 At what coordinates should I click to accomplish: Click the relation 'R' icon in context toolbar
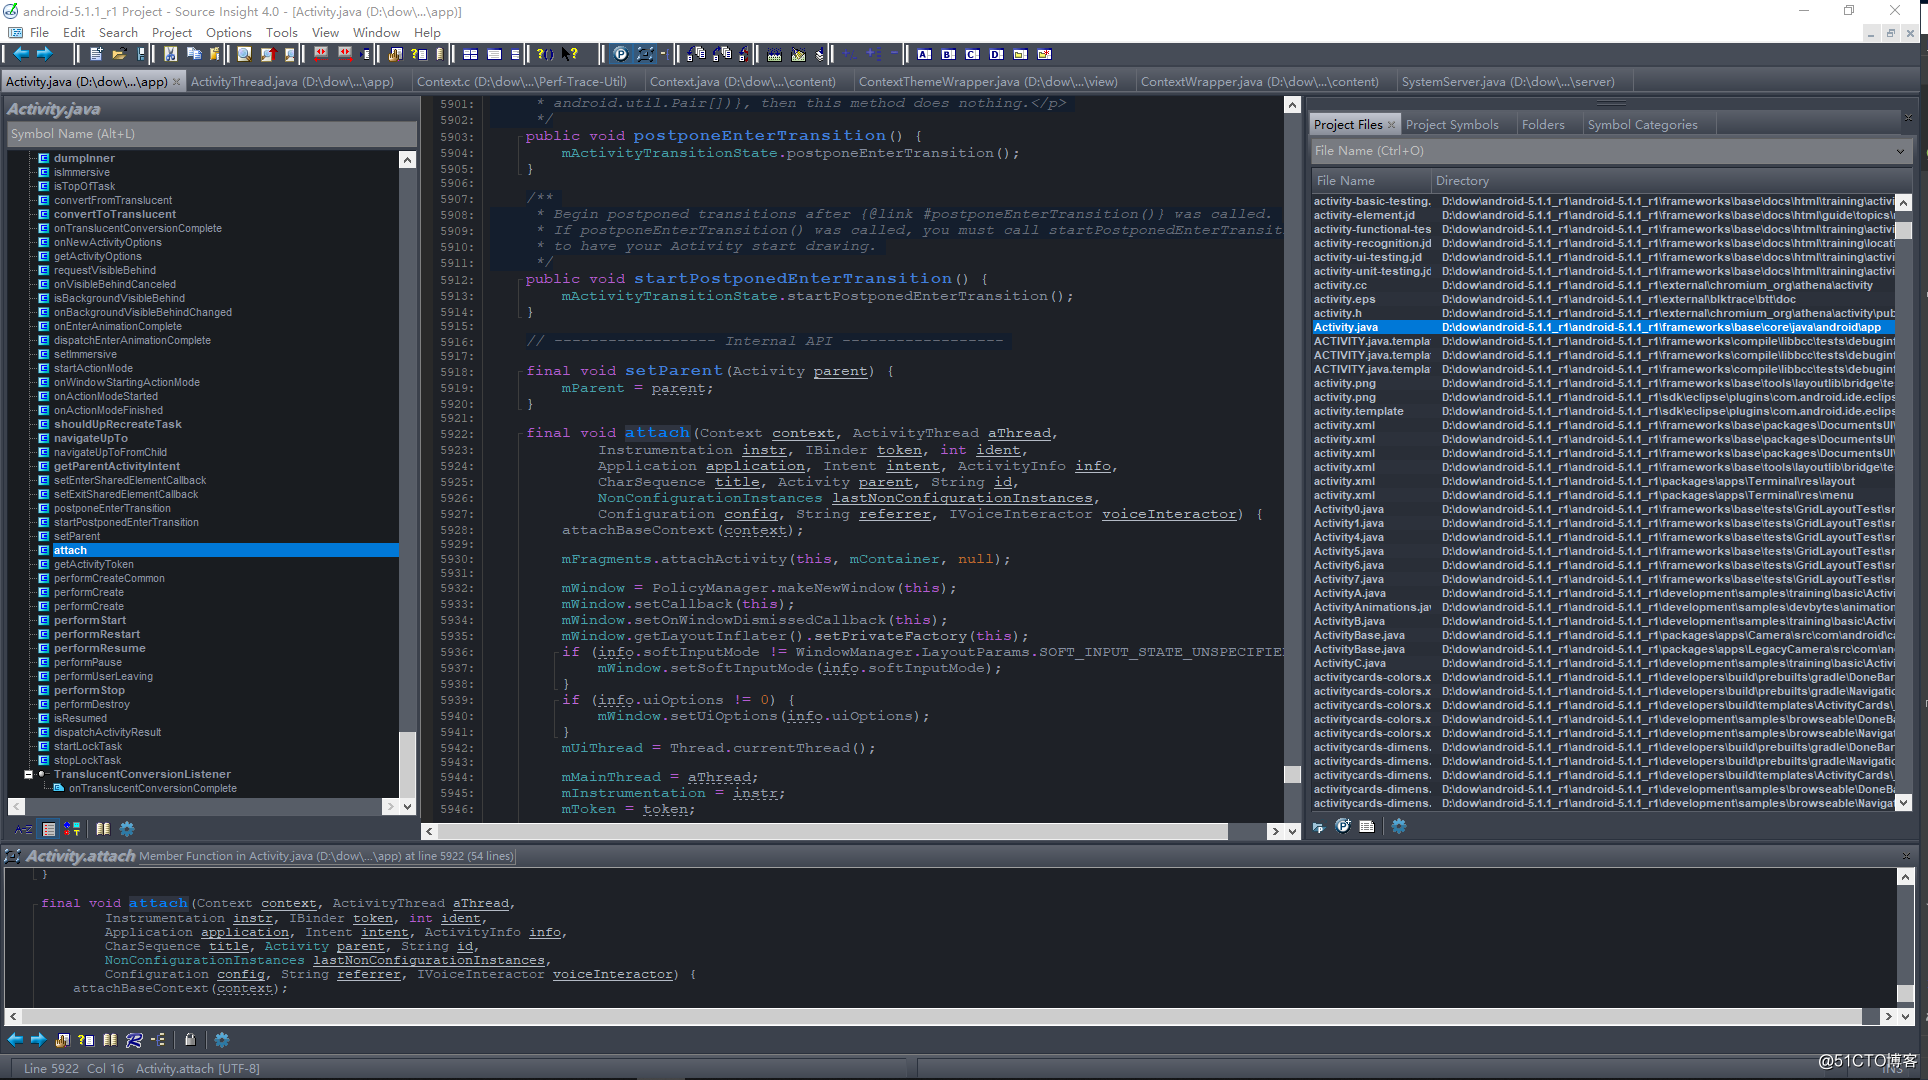coord(134,1040)
